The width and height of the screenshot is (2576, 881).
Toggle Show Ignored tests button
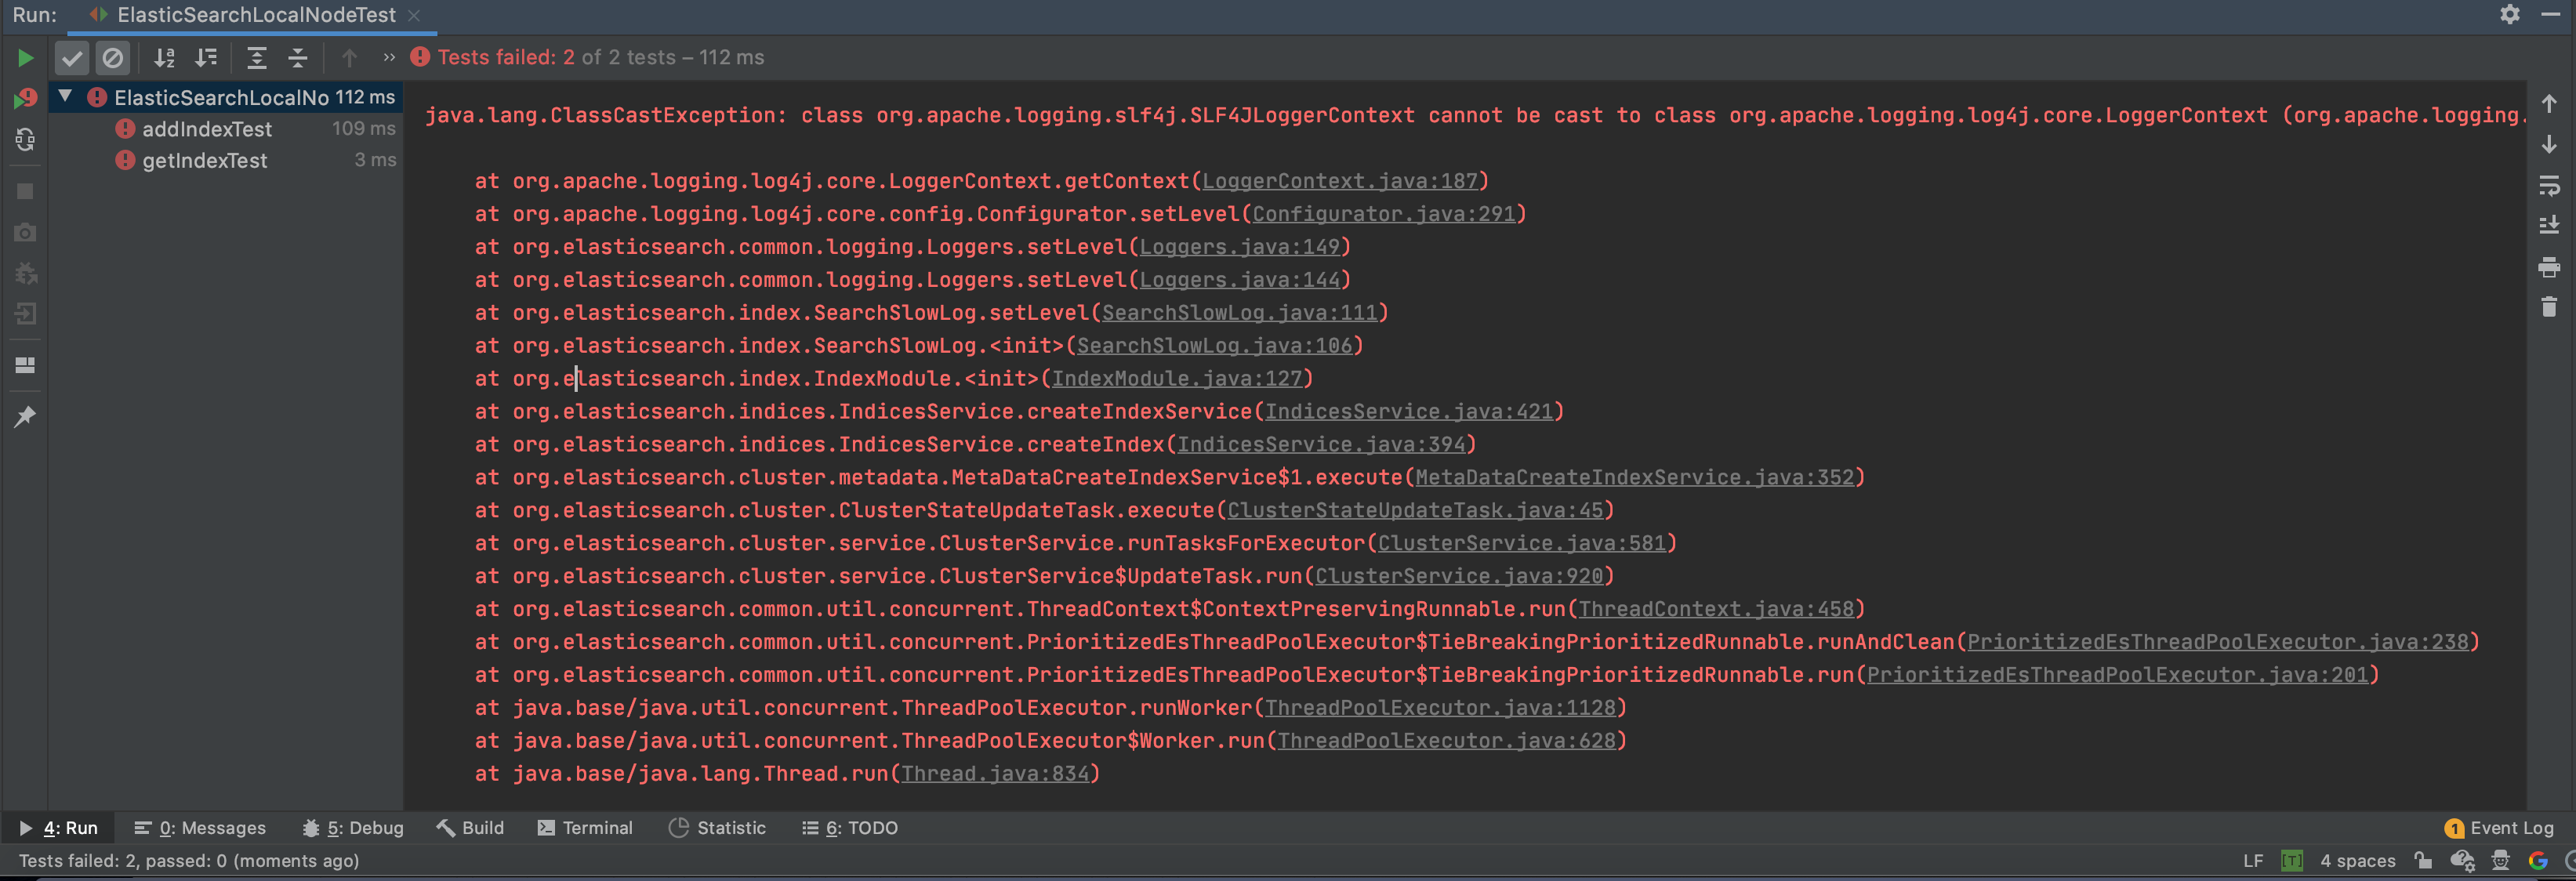coord(113,58)
